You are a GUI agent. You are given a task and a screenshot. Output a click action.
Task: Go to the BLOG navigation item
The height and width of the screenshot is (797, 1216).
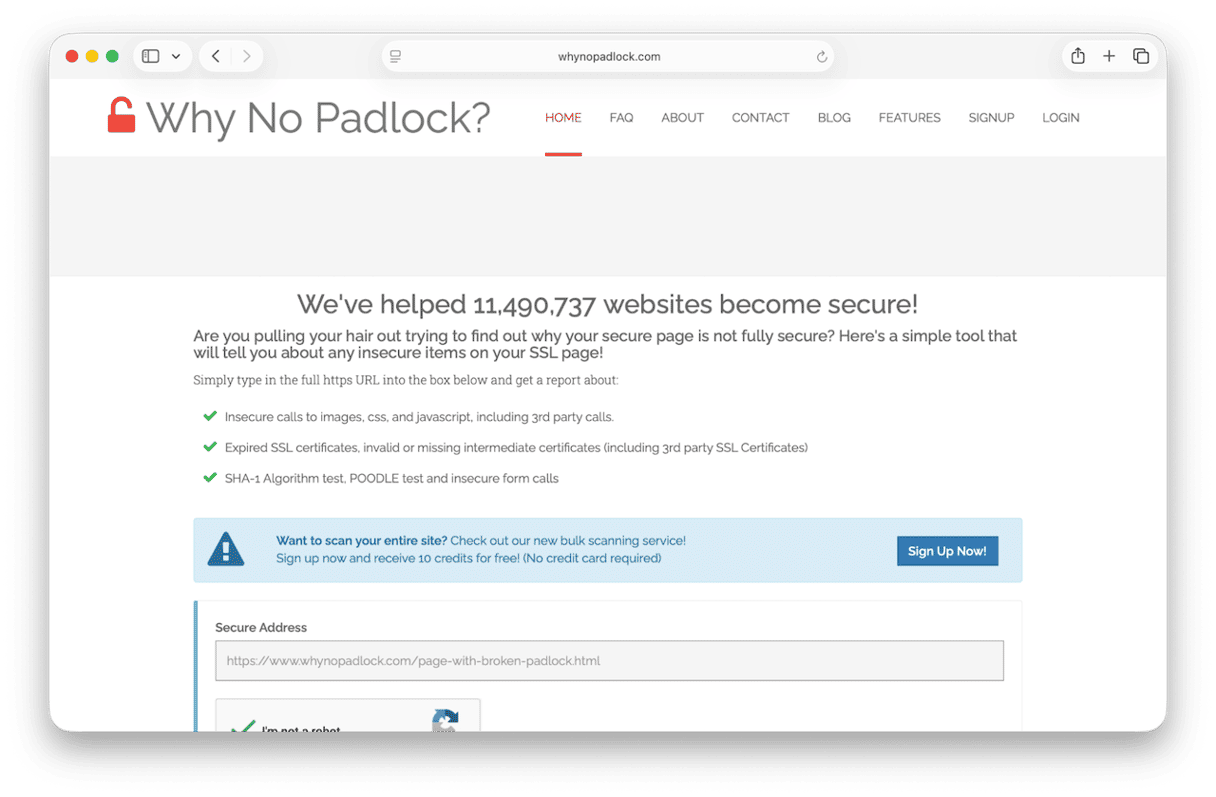pyautogui.click(x=834, y=118)
